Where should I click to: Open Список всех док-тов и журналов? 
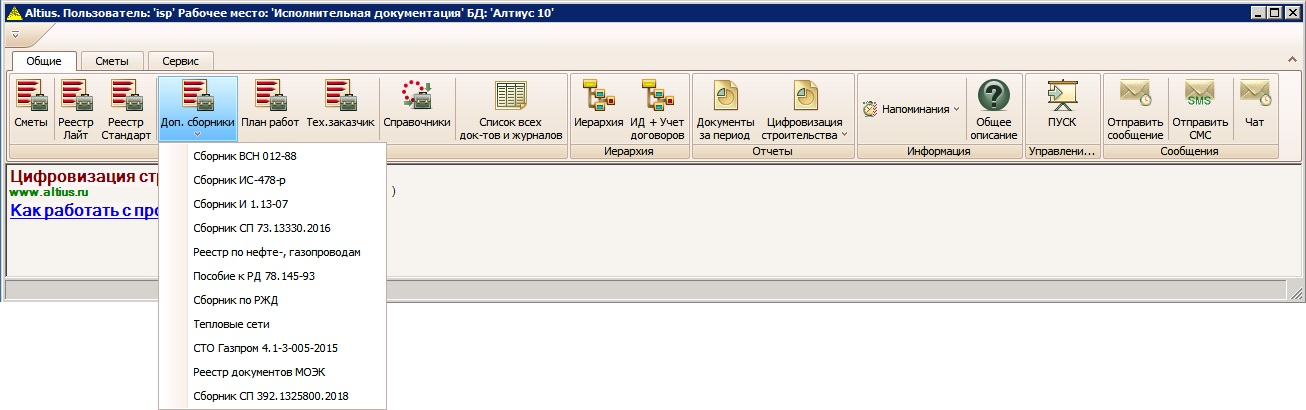pos(510,108)
